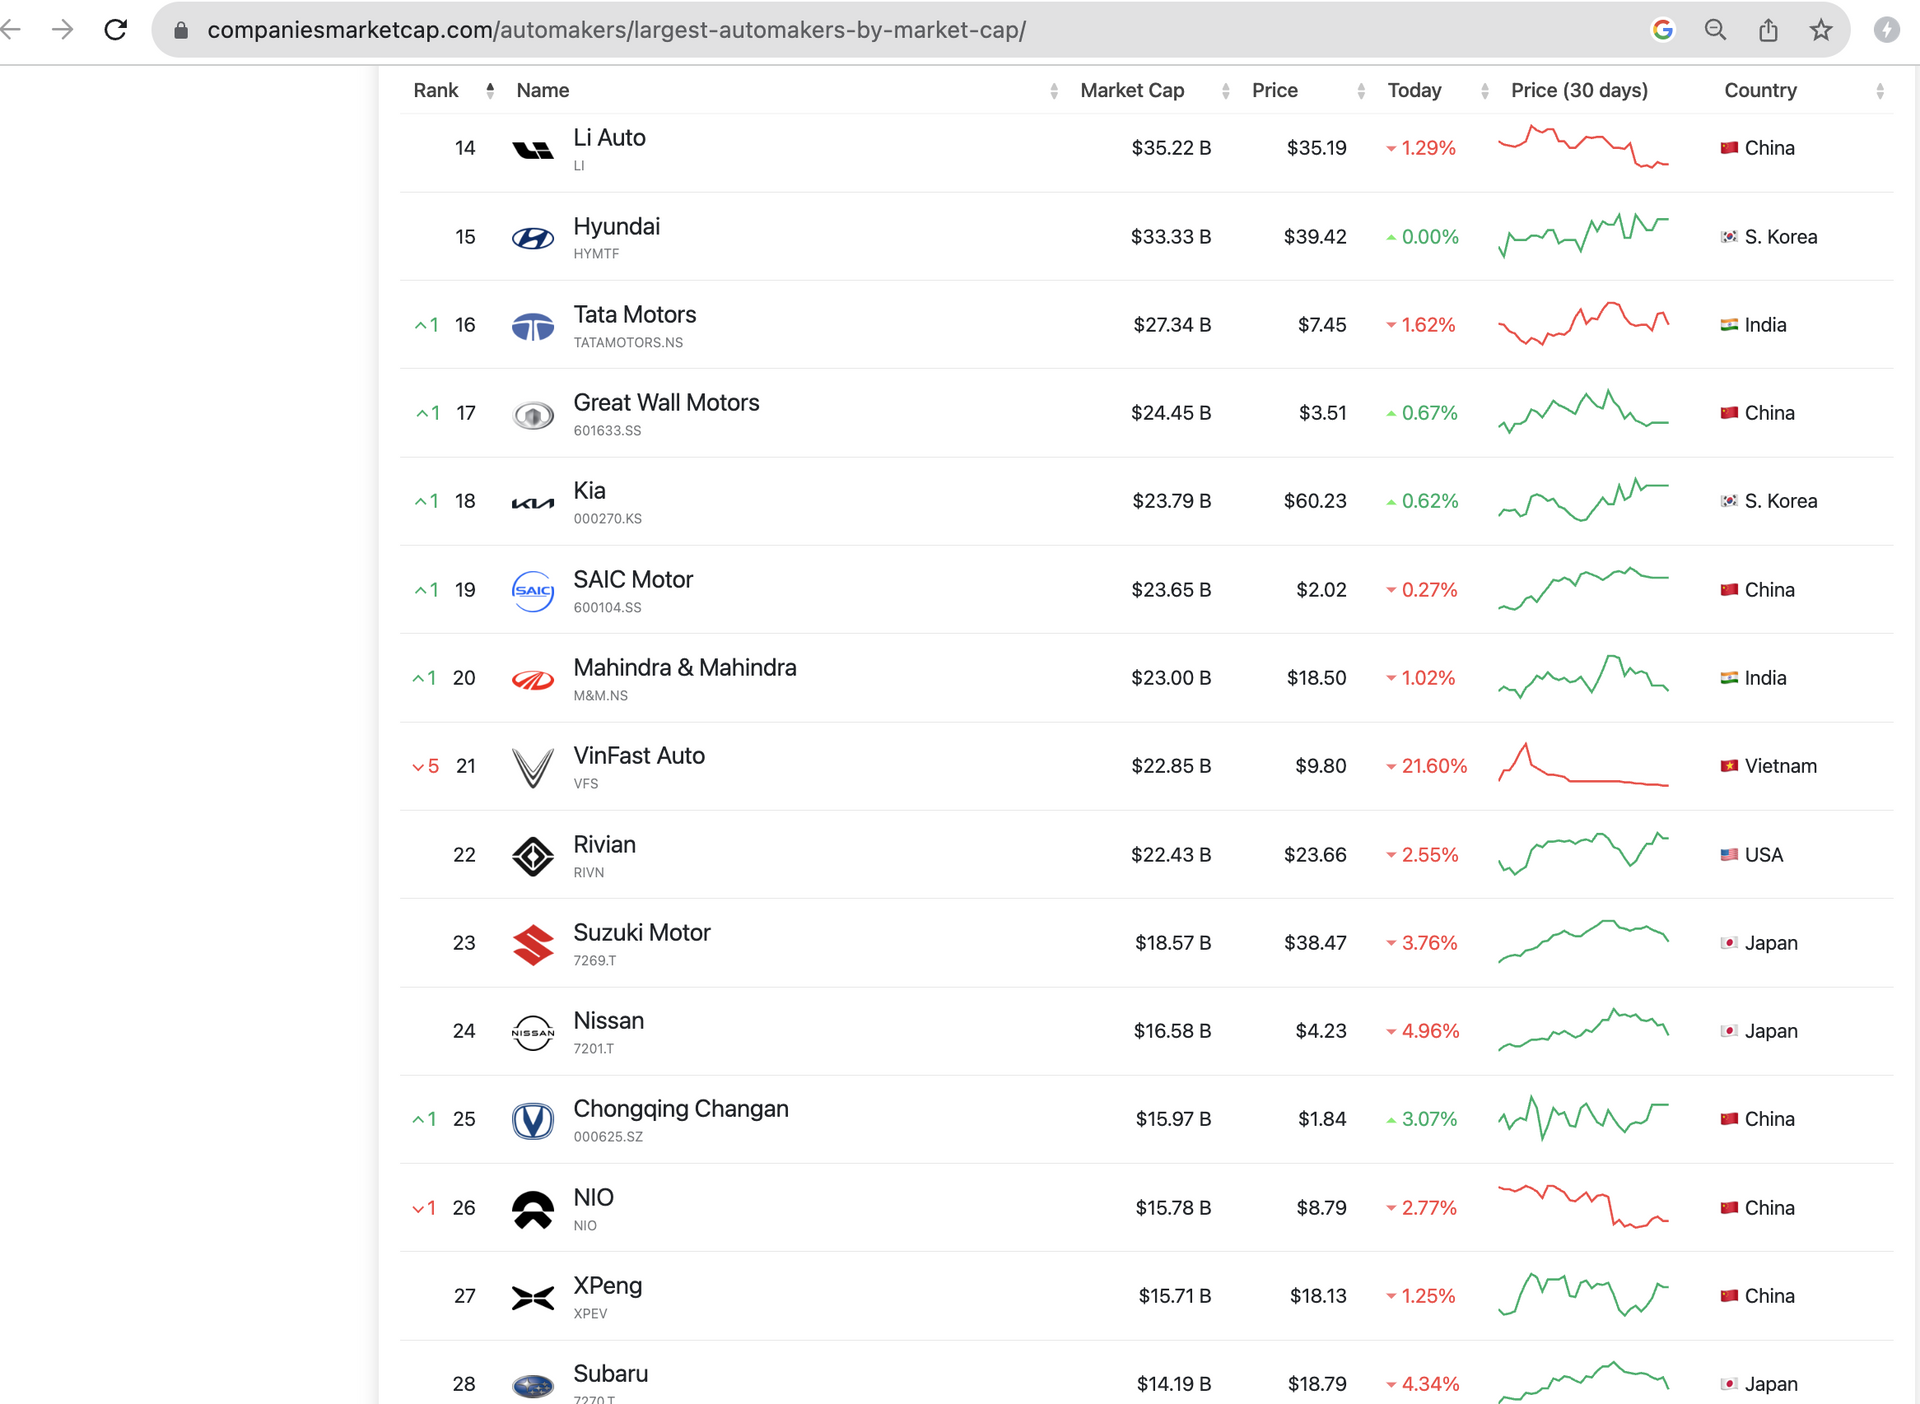Click the TATAMOTORS.NS ticker text
The image size is (1920, 1404).
[628, 342]
